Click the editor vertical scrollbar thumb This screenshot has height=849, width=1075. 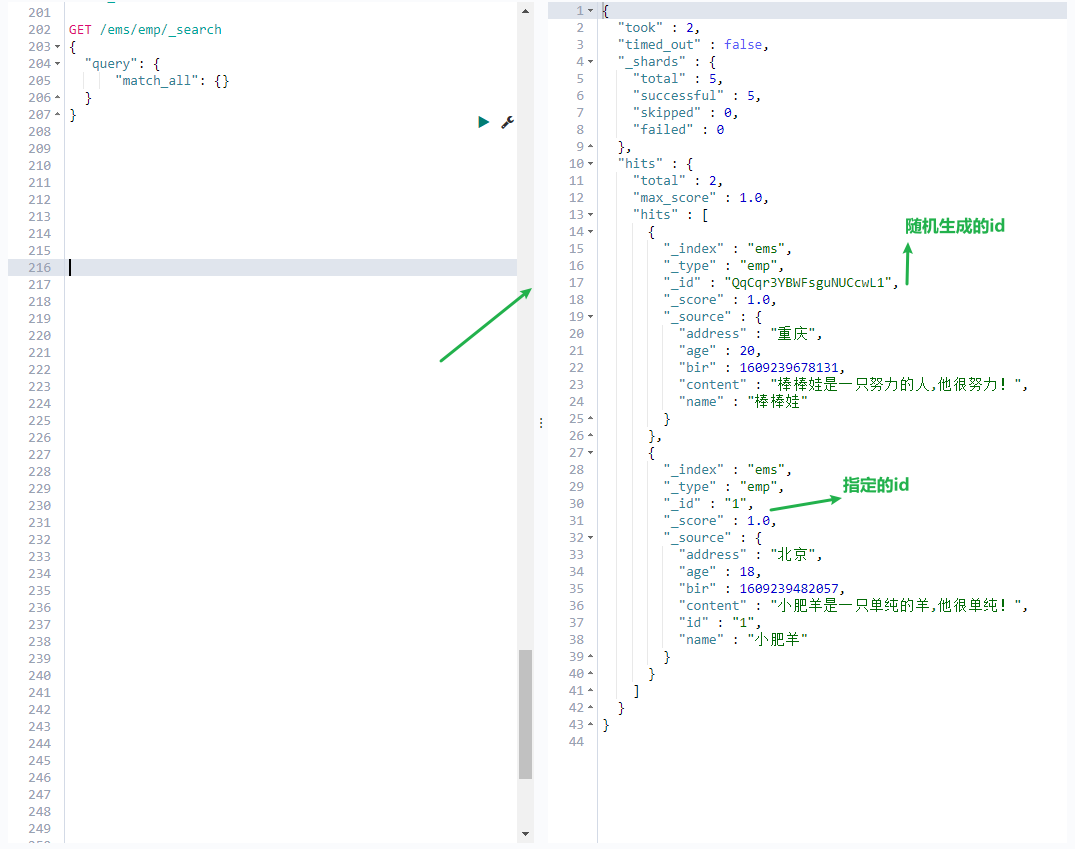(525, 714)
